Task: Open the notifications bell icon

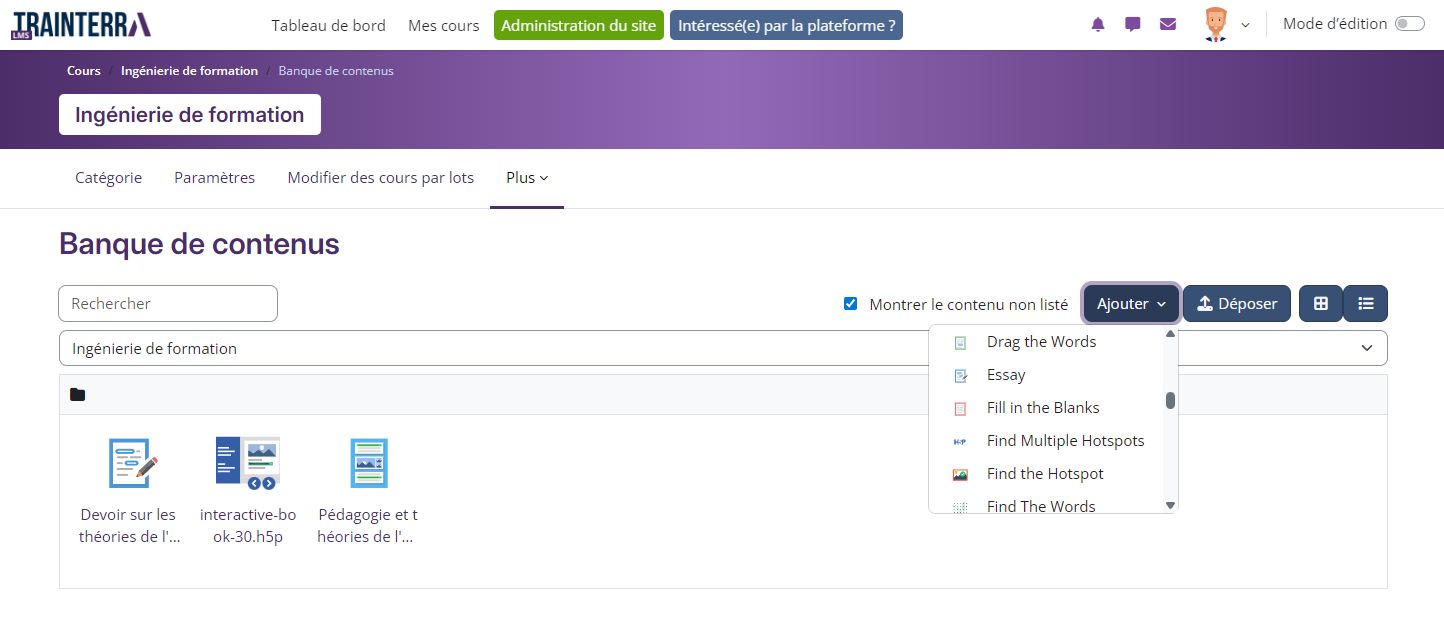Action: click(1098, 25)
